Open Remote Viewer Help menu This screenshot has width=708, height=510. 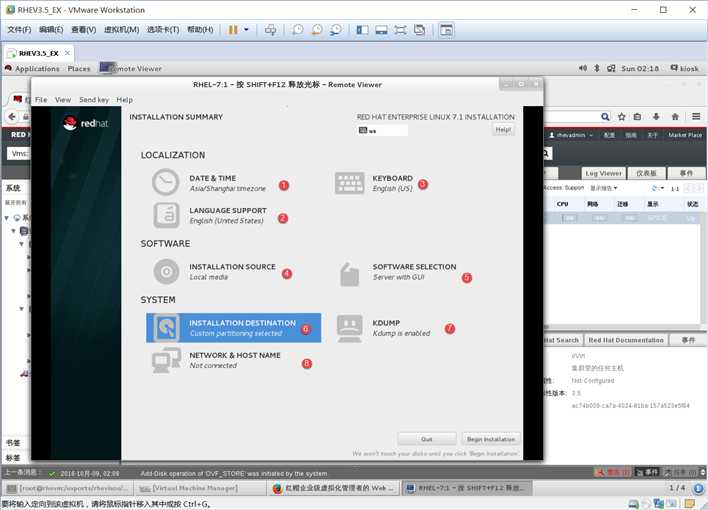tap(124, 100)
